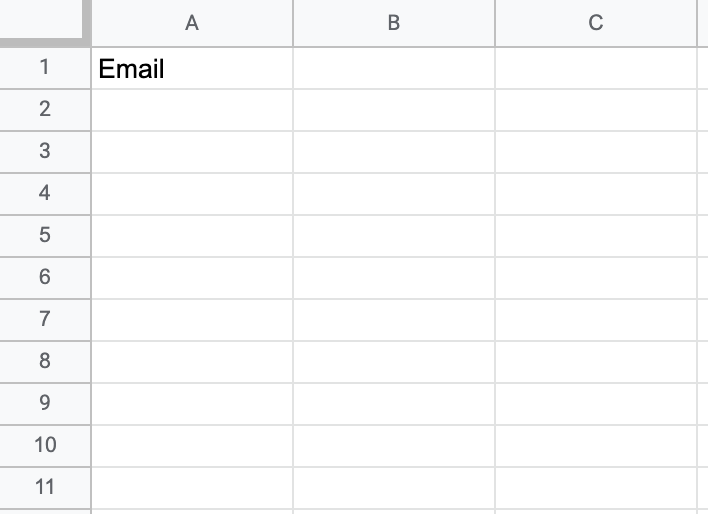Select cell C6

coord(596,278)
